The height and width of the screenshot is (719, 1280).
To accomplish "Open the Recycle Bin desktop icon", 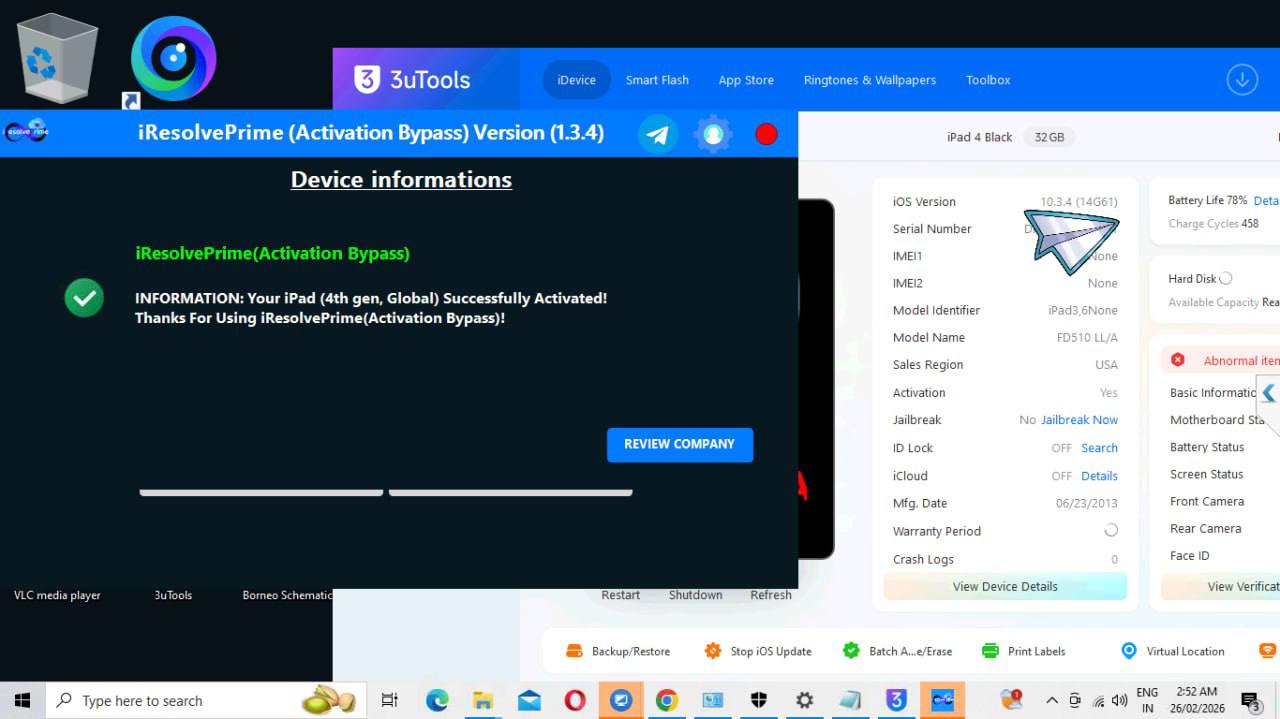I will point(57,60).
